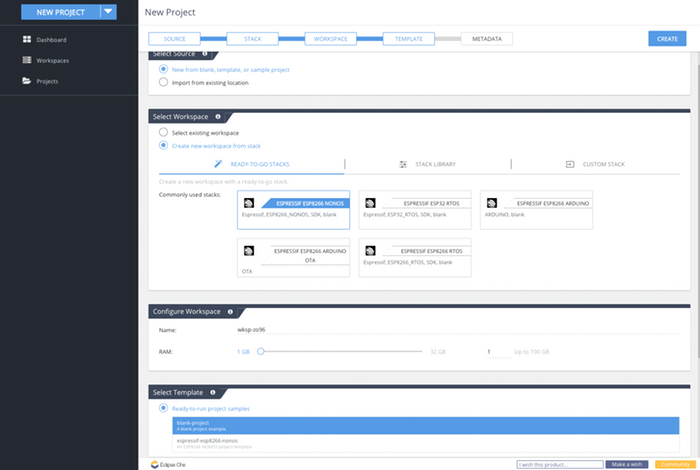Screen dimensions: 700x470
Task: Choose Select existing workspace option
Action: click(163, 133)
